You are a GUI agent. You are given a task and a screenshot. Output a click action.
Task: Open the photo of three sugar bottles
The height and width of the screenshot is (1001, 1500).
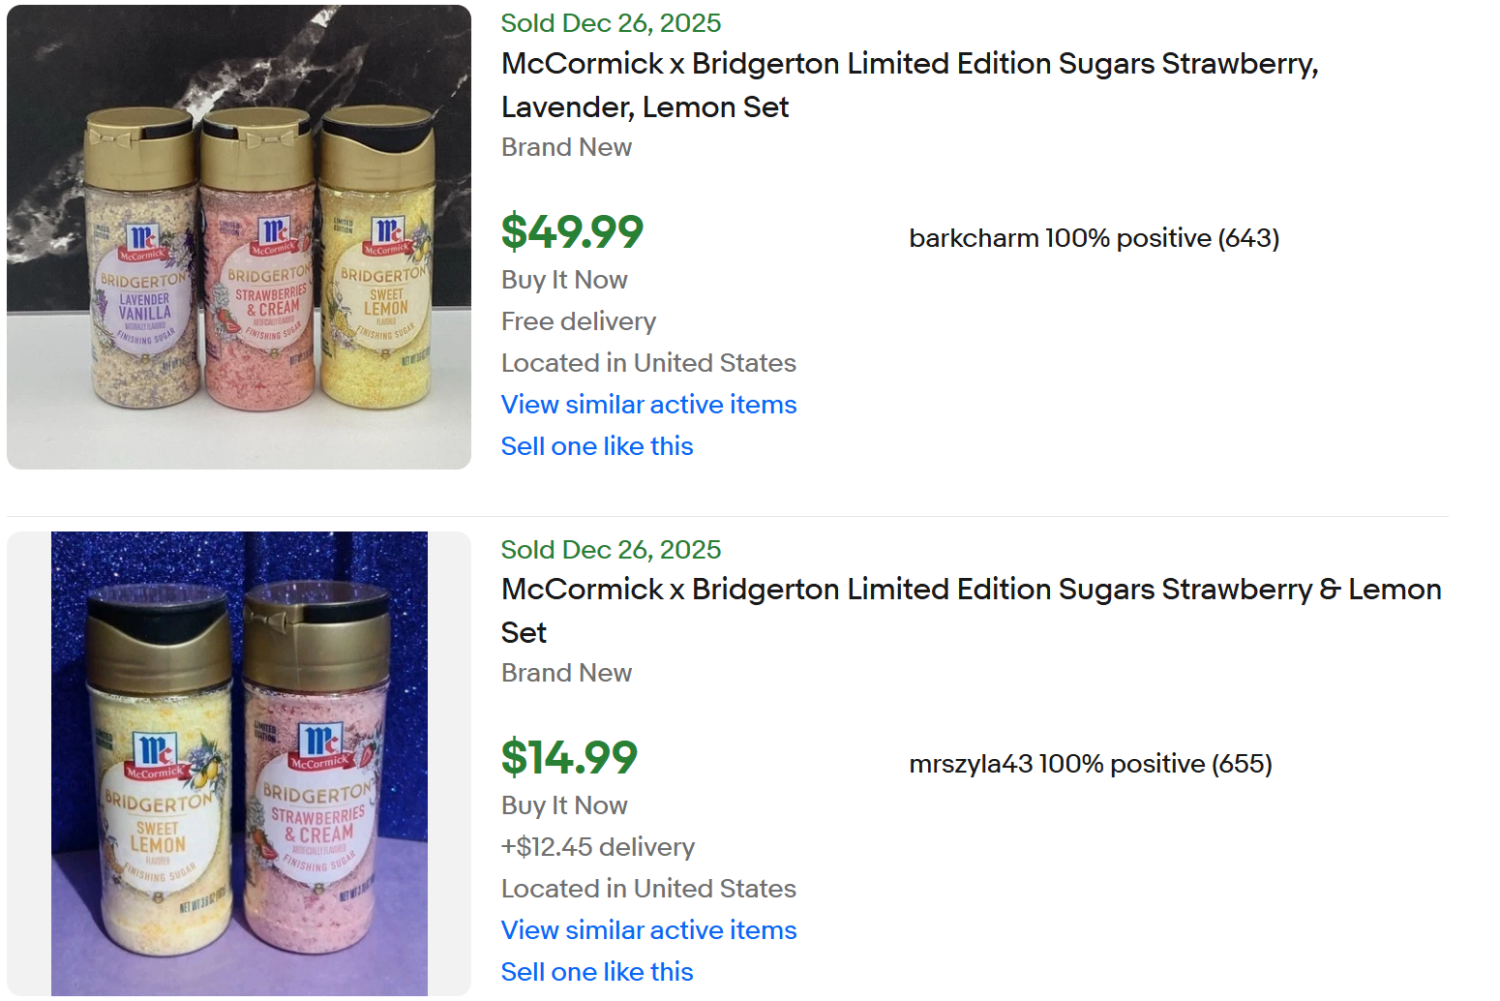click(237, 237)
